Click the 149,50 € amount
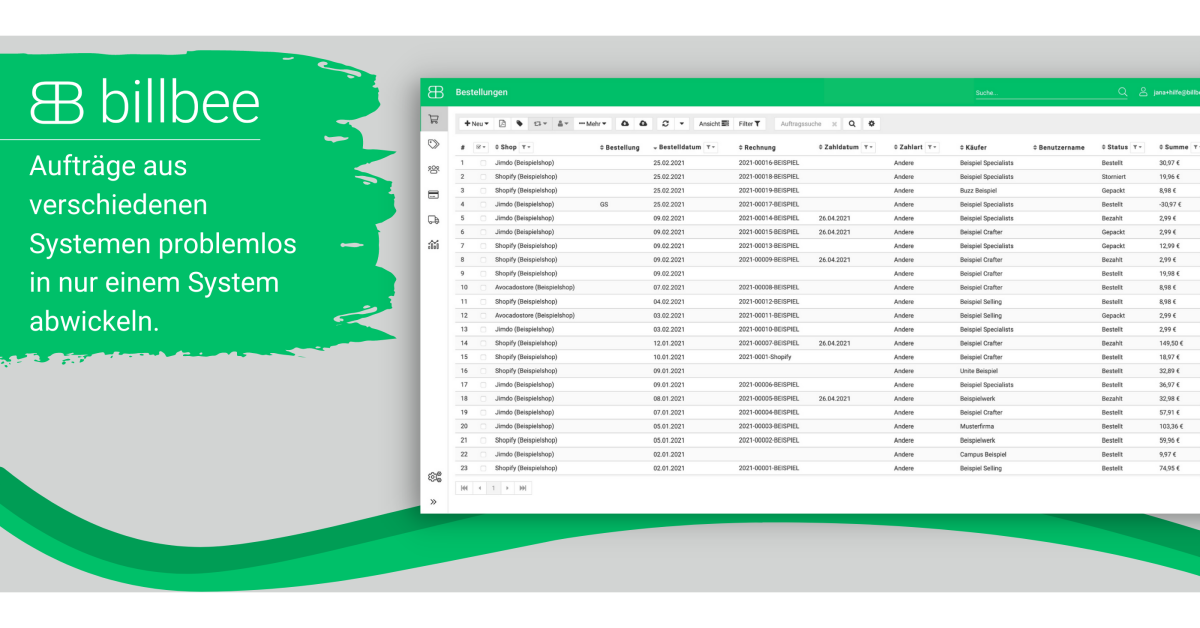Screen dimensions: 1200x628 tap(1171, 343)
